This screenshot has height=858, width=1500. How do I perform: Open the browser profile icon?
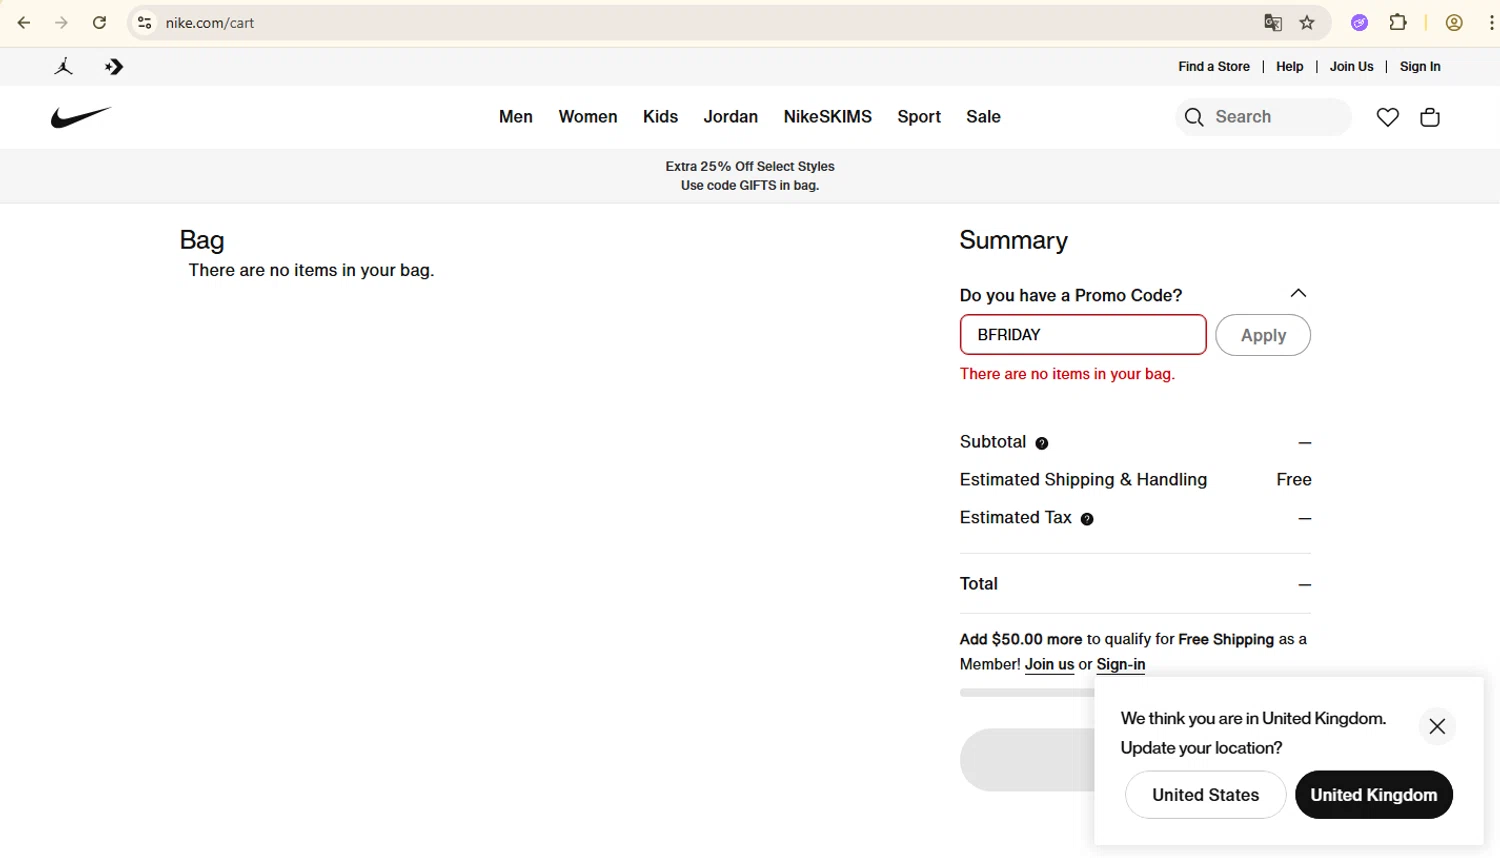pyautogui.click(x=1454, y=23)
